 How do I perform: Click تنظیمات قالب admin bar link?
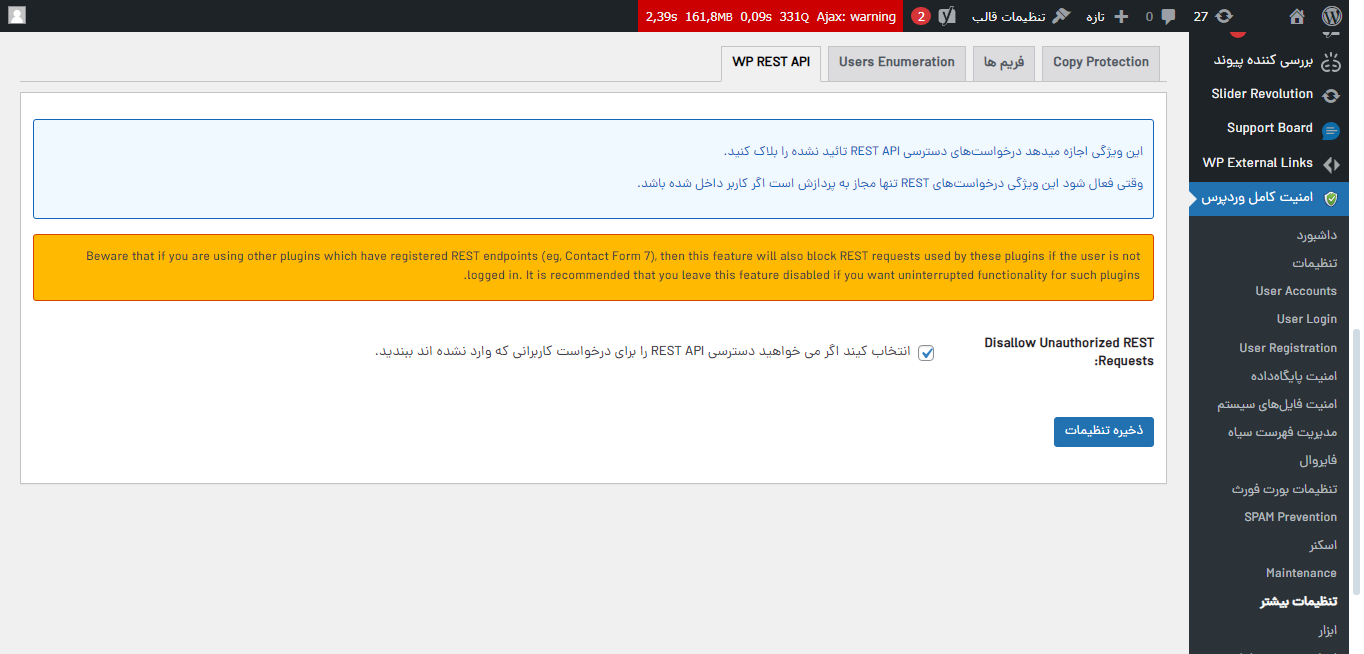[1008, 16]
